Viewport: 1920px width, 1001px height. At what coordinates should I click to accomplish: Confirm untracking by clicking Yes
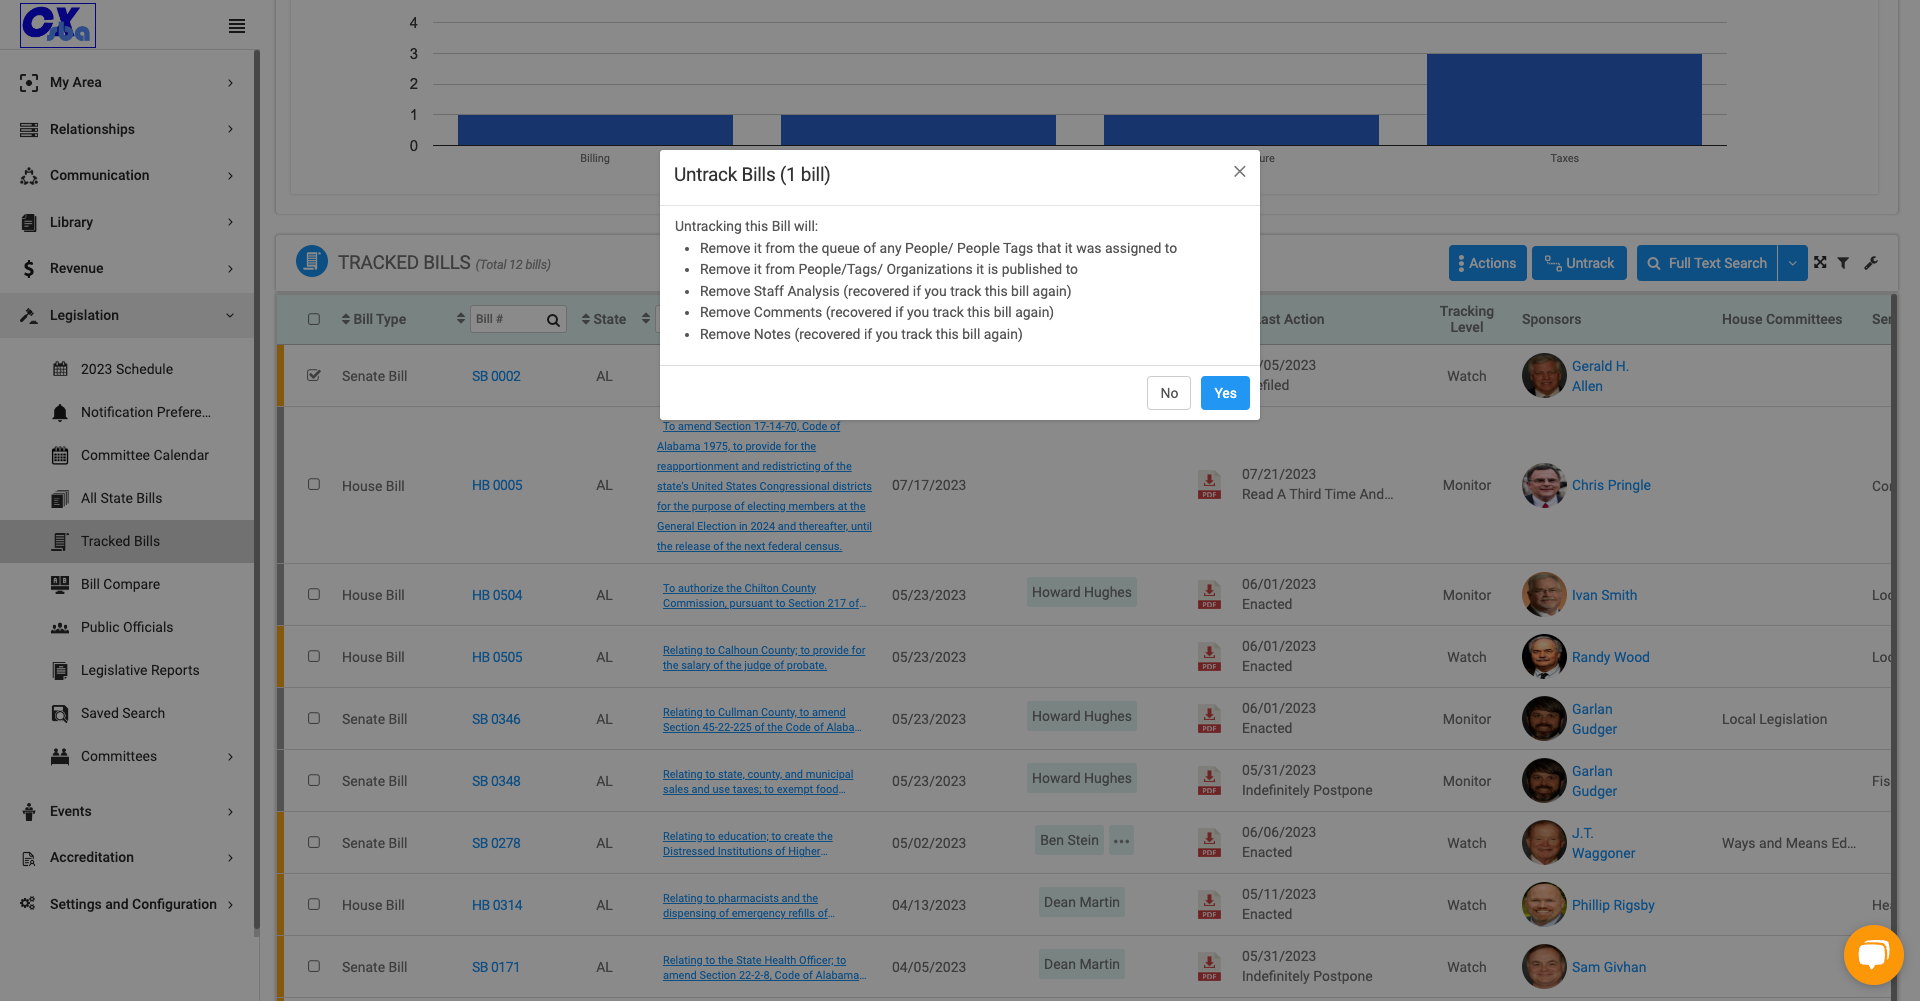[x=1225, y=393]
